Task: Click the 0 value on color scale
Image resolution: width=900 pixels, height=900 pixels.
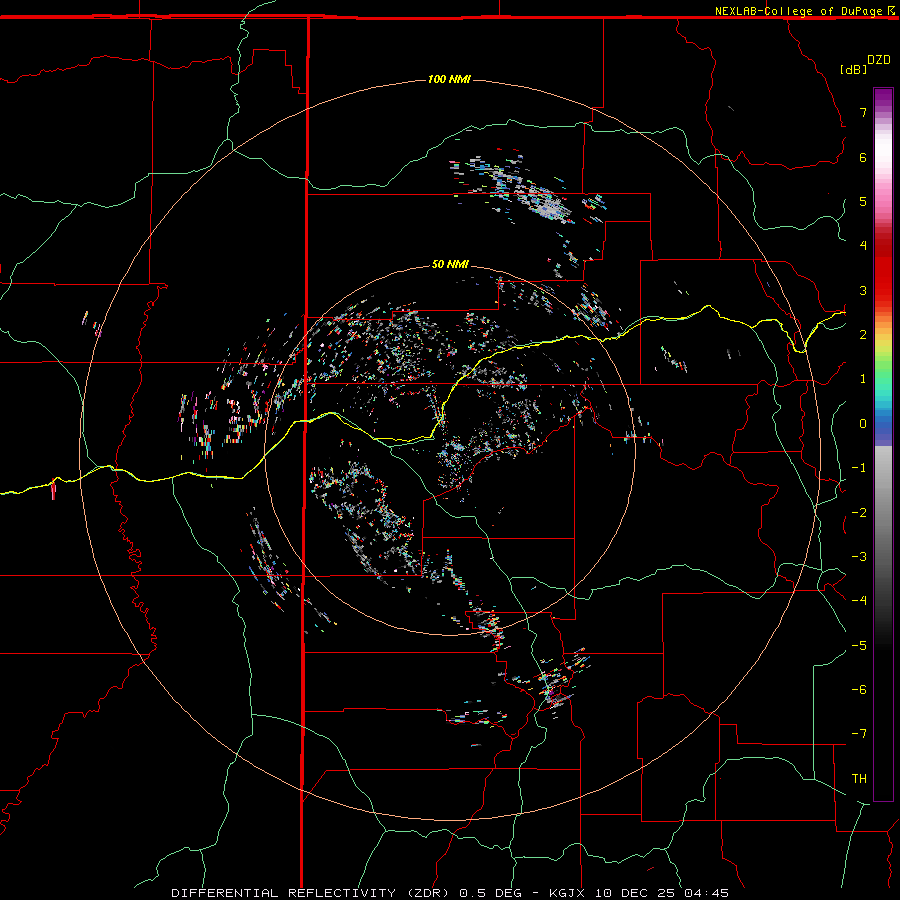Action: coord(863,424)
